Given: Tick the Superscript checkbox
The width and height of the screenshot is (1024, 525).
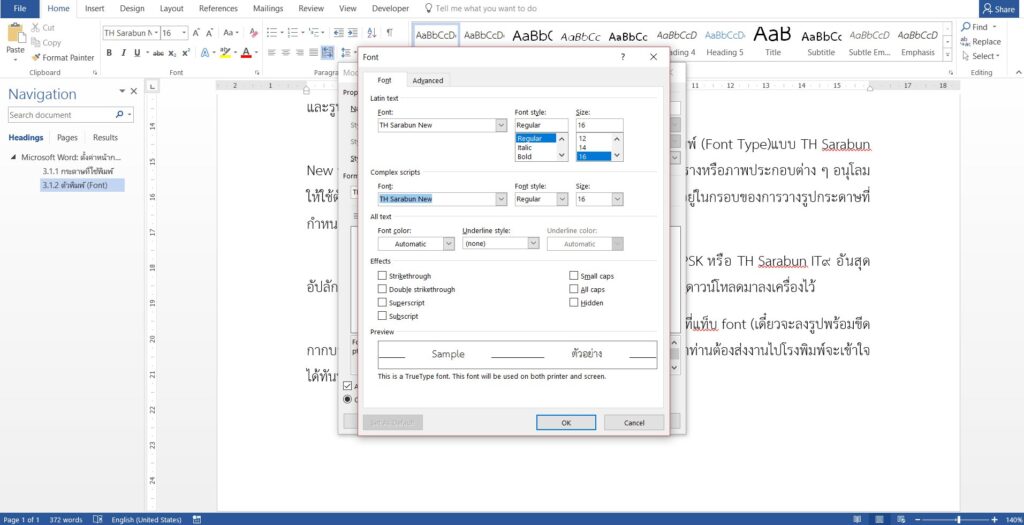Looking at the screenshot, I should [382, 302].
